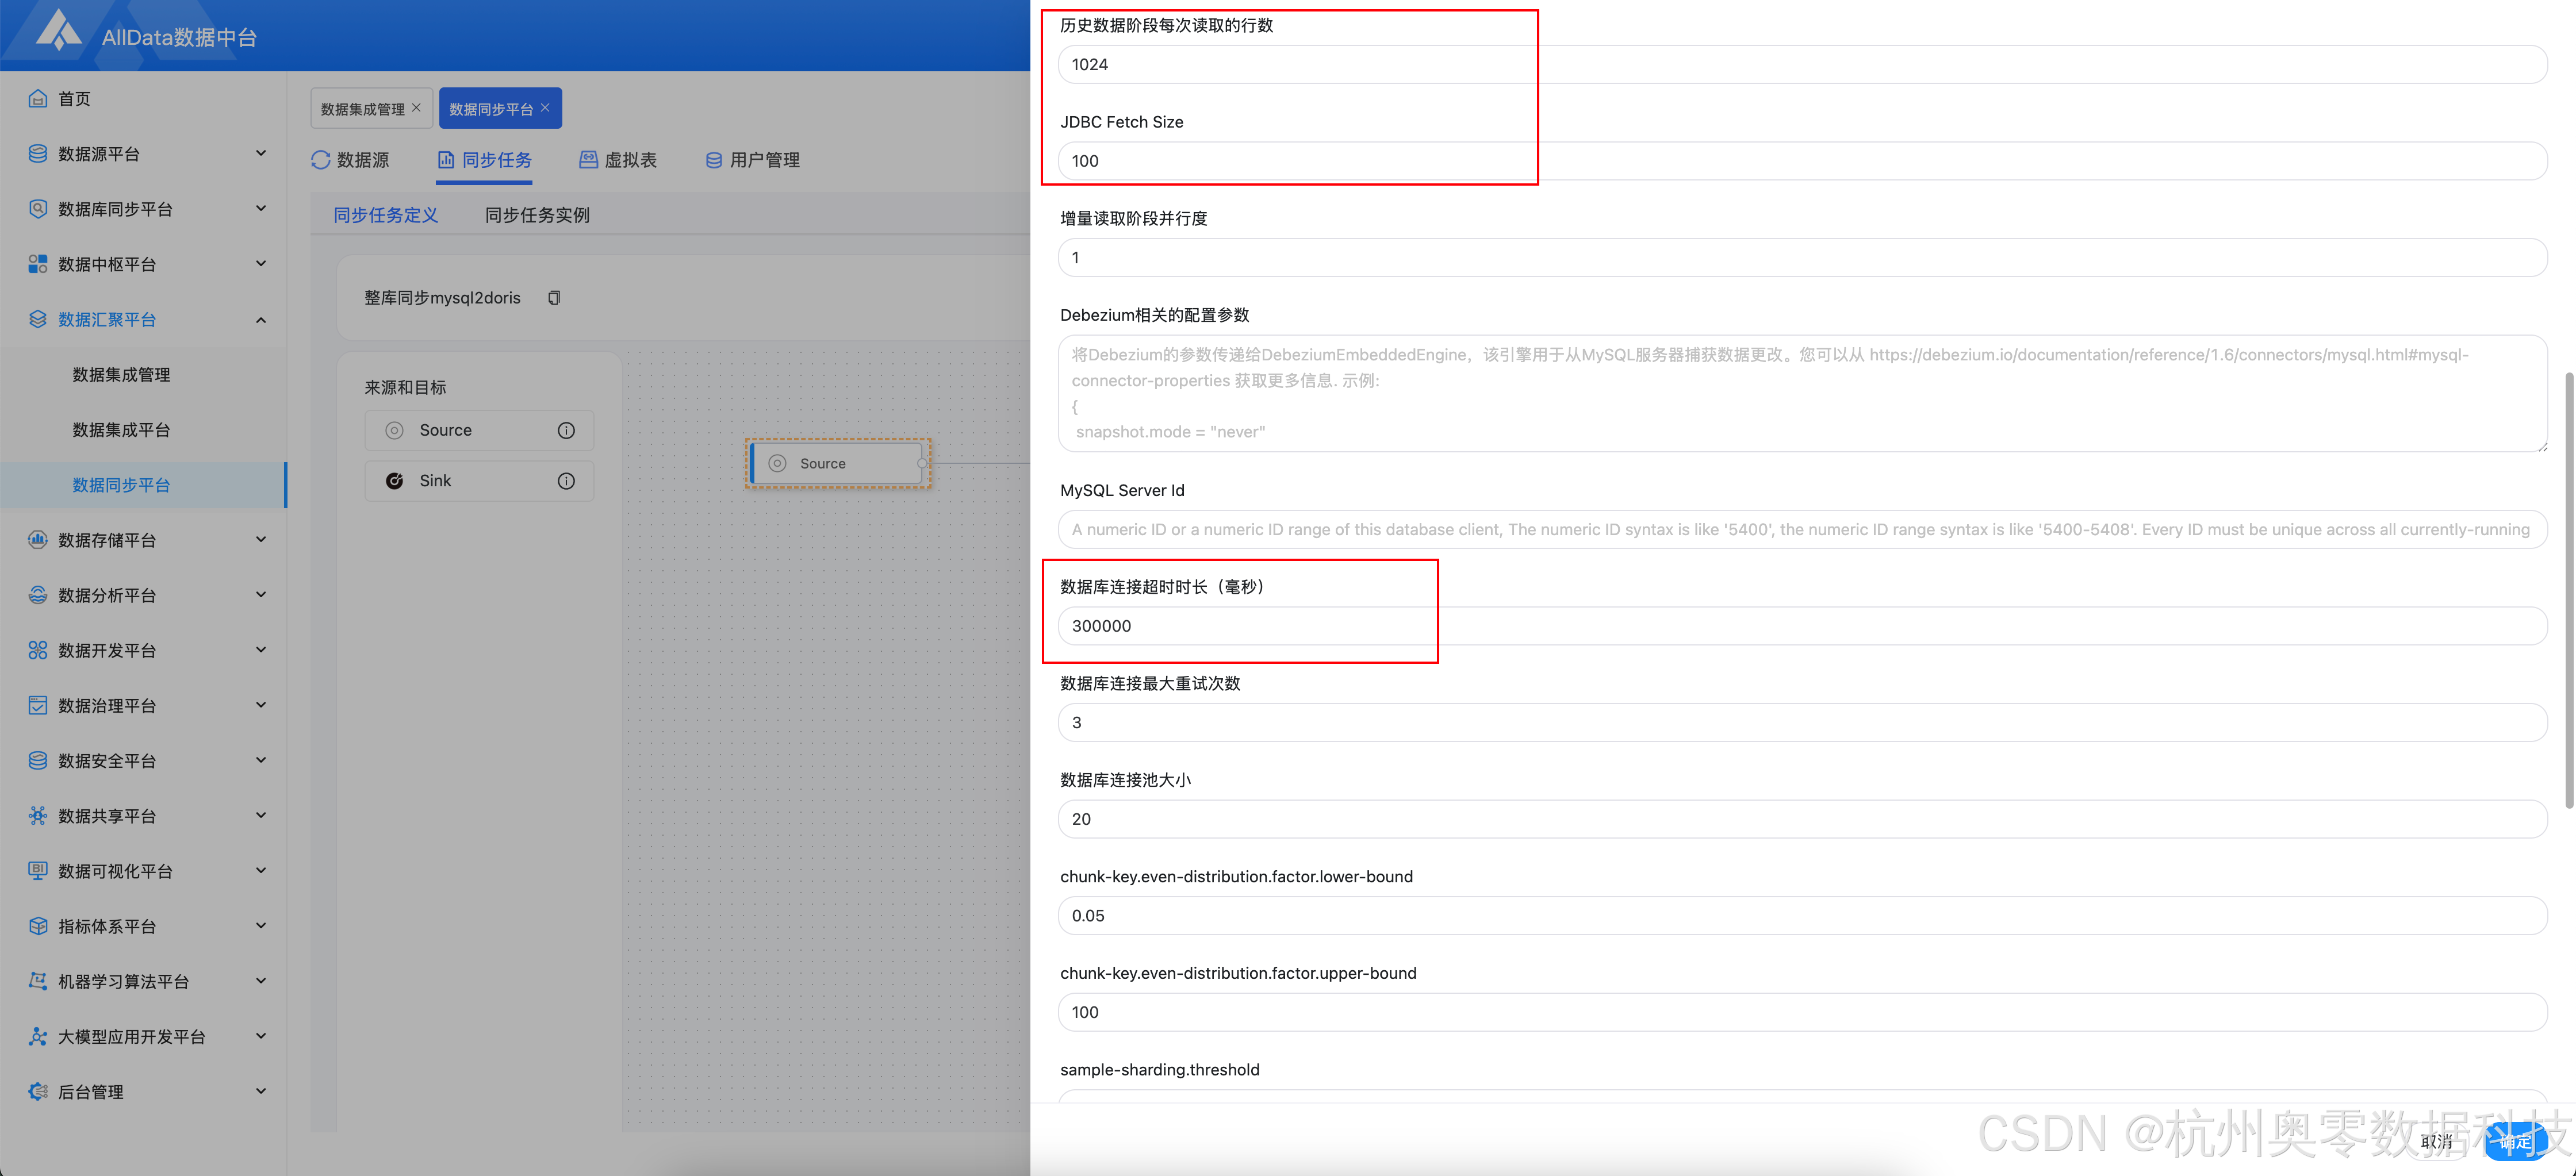The height and width of the screenshot is (1176, 2576).
Task: Click the 首页 home icon in sidebar
Action: (38, 98)
